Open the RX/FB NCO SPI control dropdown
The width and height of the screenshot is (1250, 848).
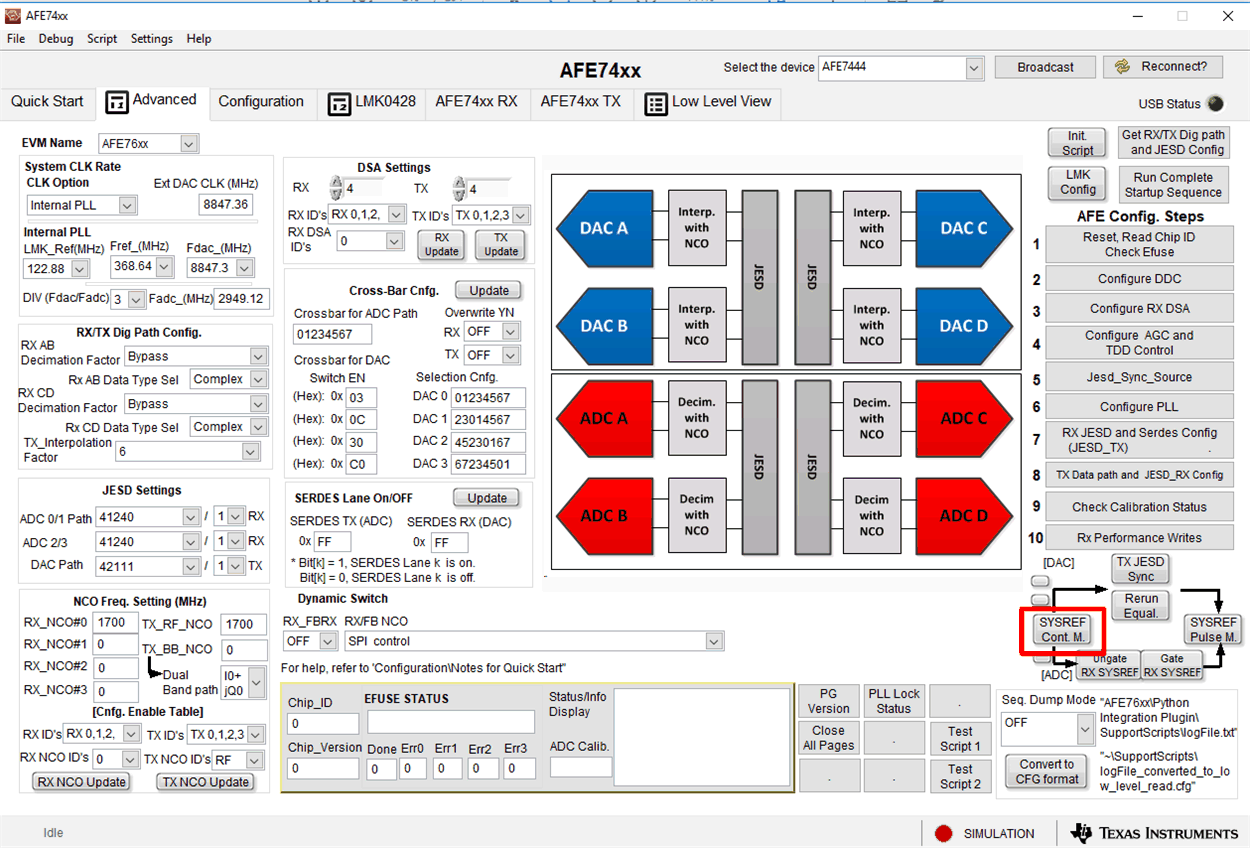(713, 641)
